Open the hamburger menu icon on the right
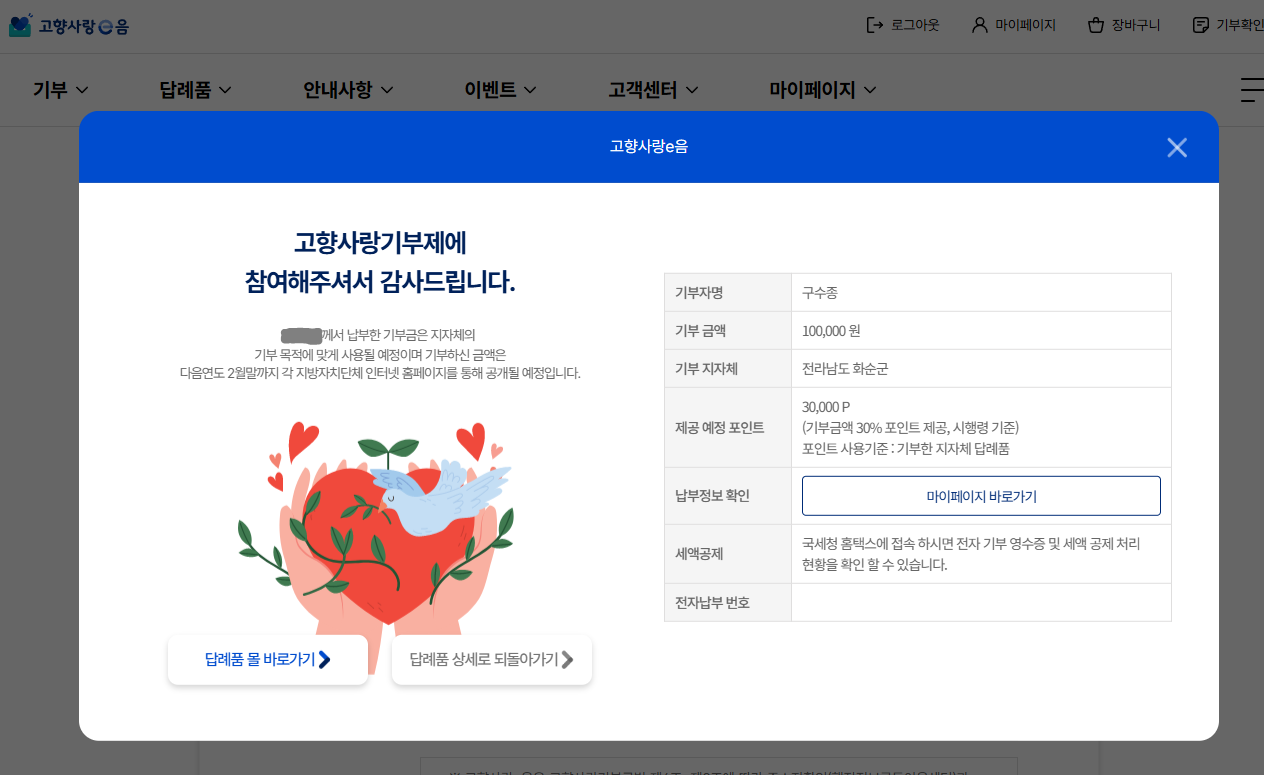 pos(1251,90)
